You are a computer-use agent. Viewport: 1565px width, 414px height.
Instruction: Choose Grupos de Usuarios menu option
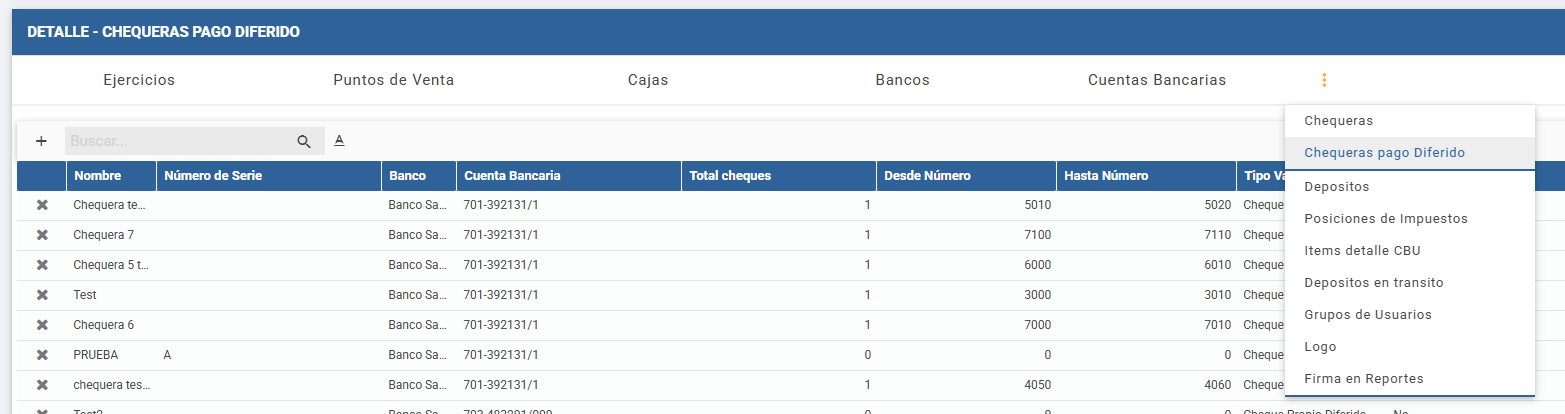1367,315
